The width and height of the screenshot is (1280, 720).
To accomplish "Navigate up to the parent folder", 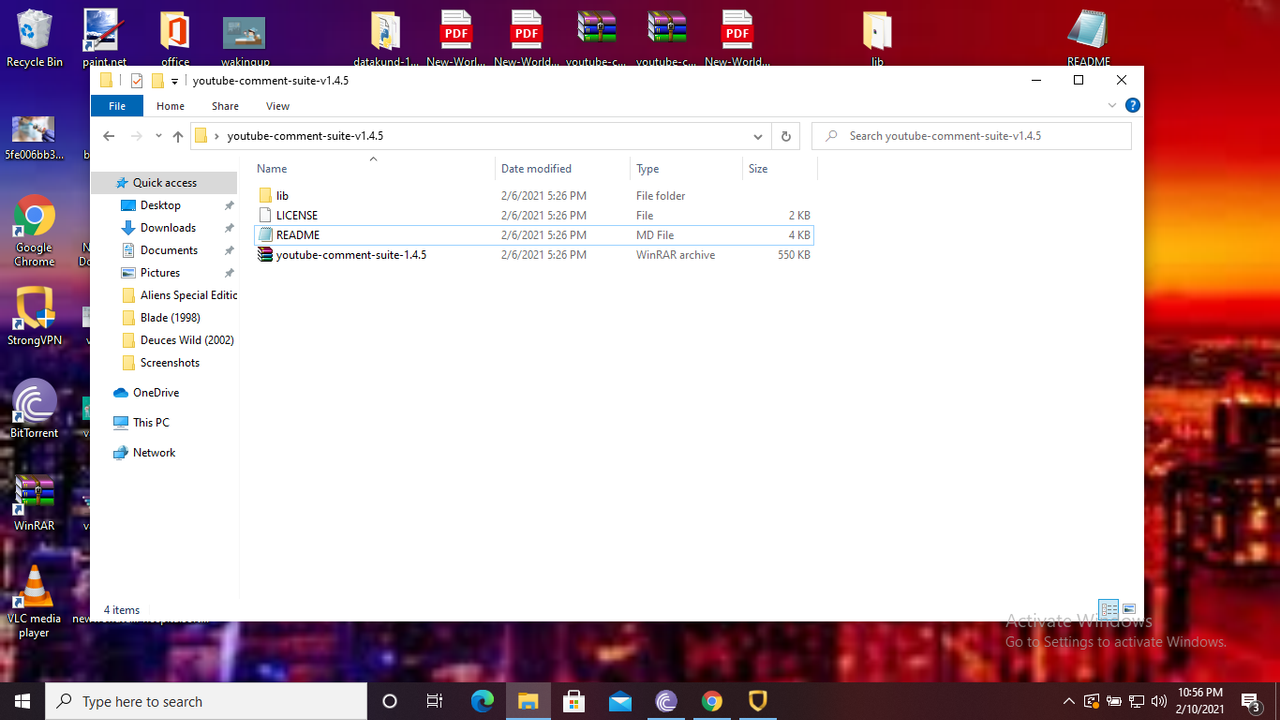I will [177, 136].
